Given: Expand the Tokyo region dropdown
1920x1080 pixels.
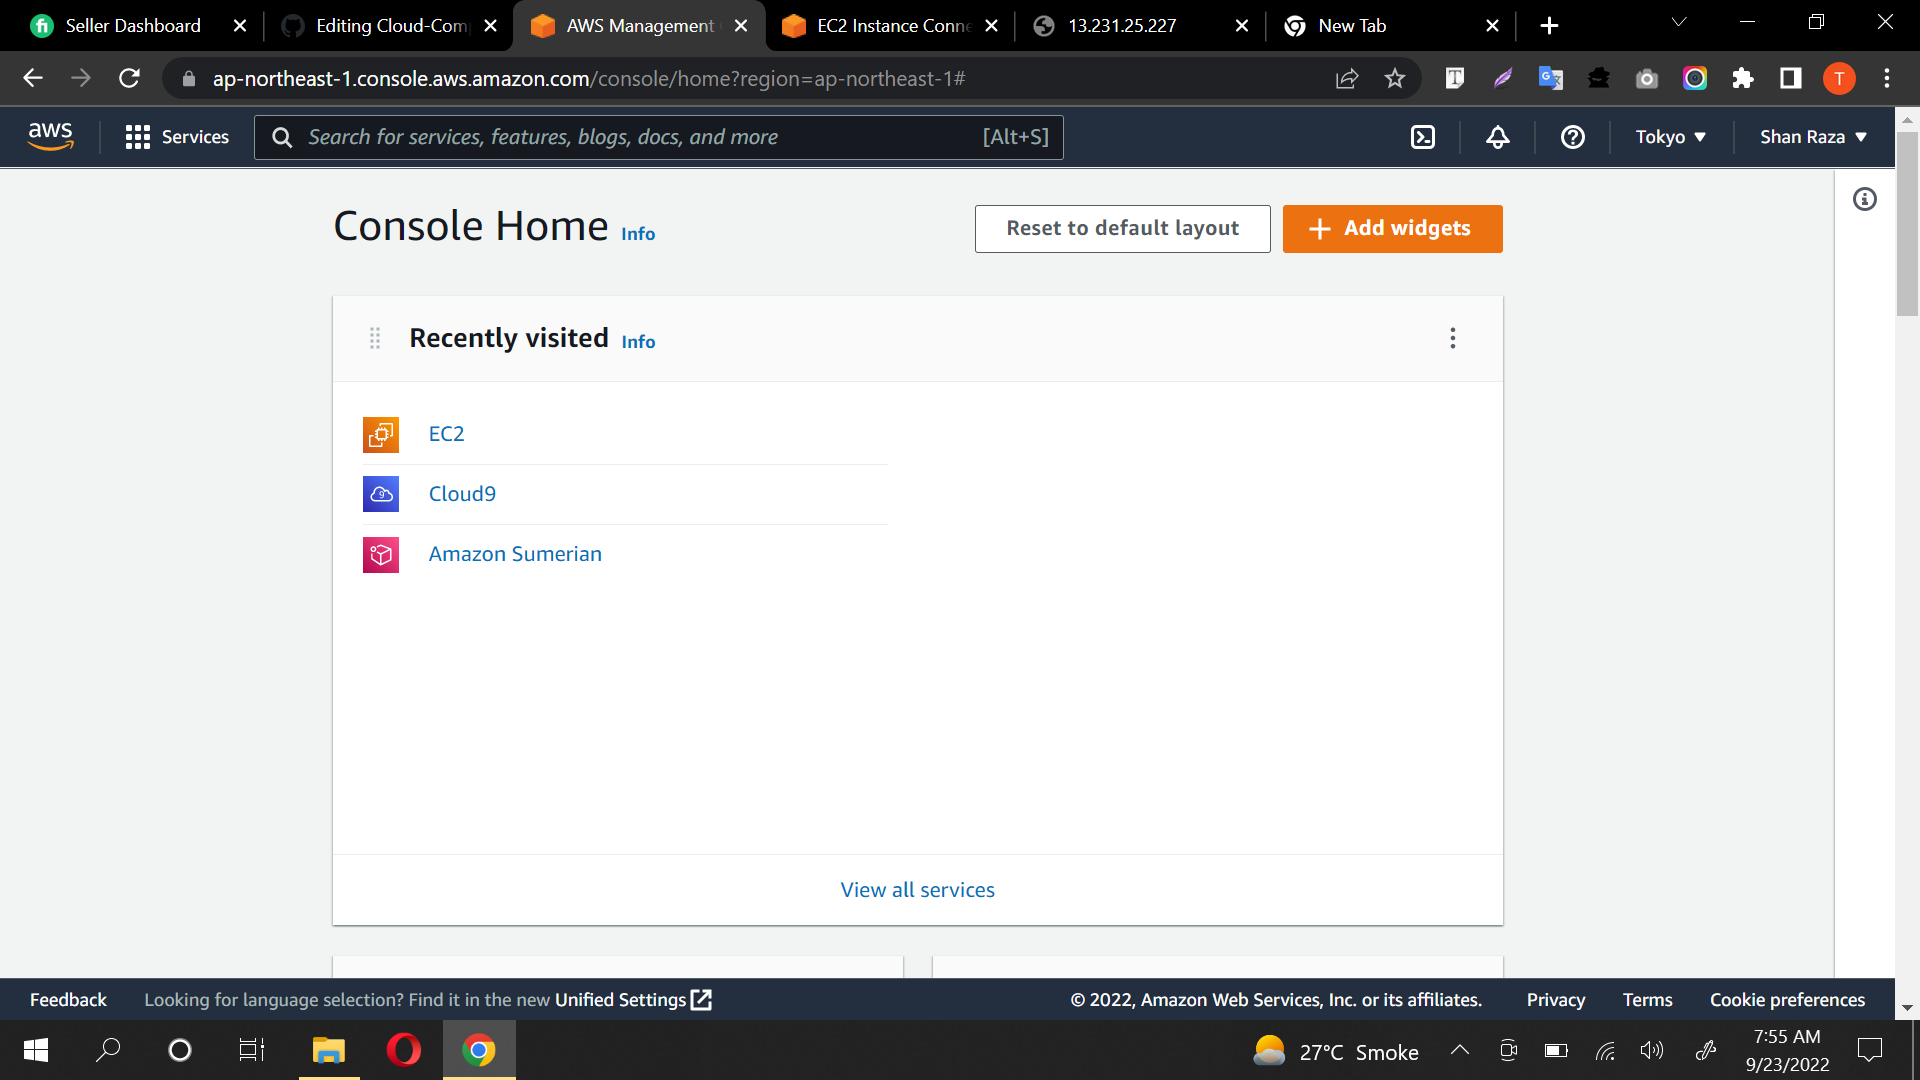Looking at the screenshot, I should (1670, 137).
